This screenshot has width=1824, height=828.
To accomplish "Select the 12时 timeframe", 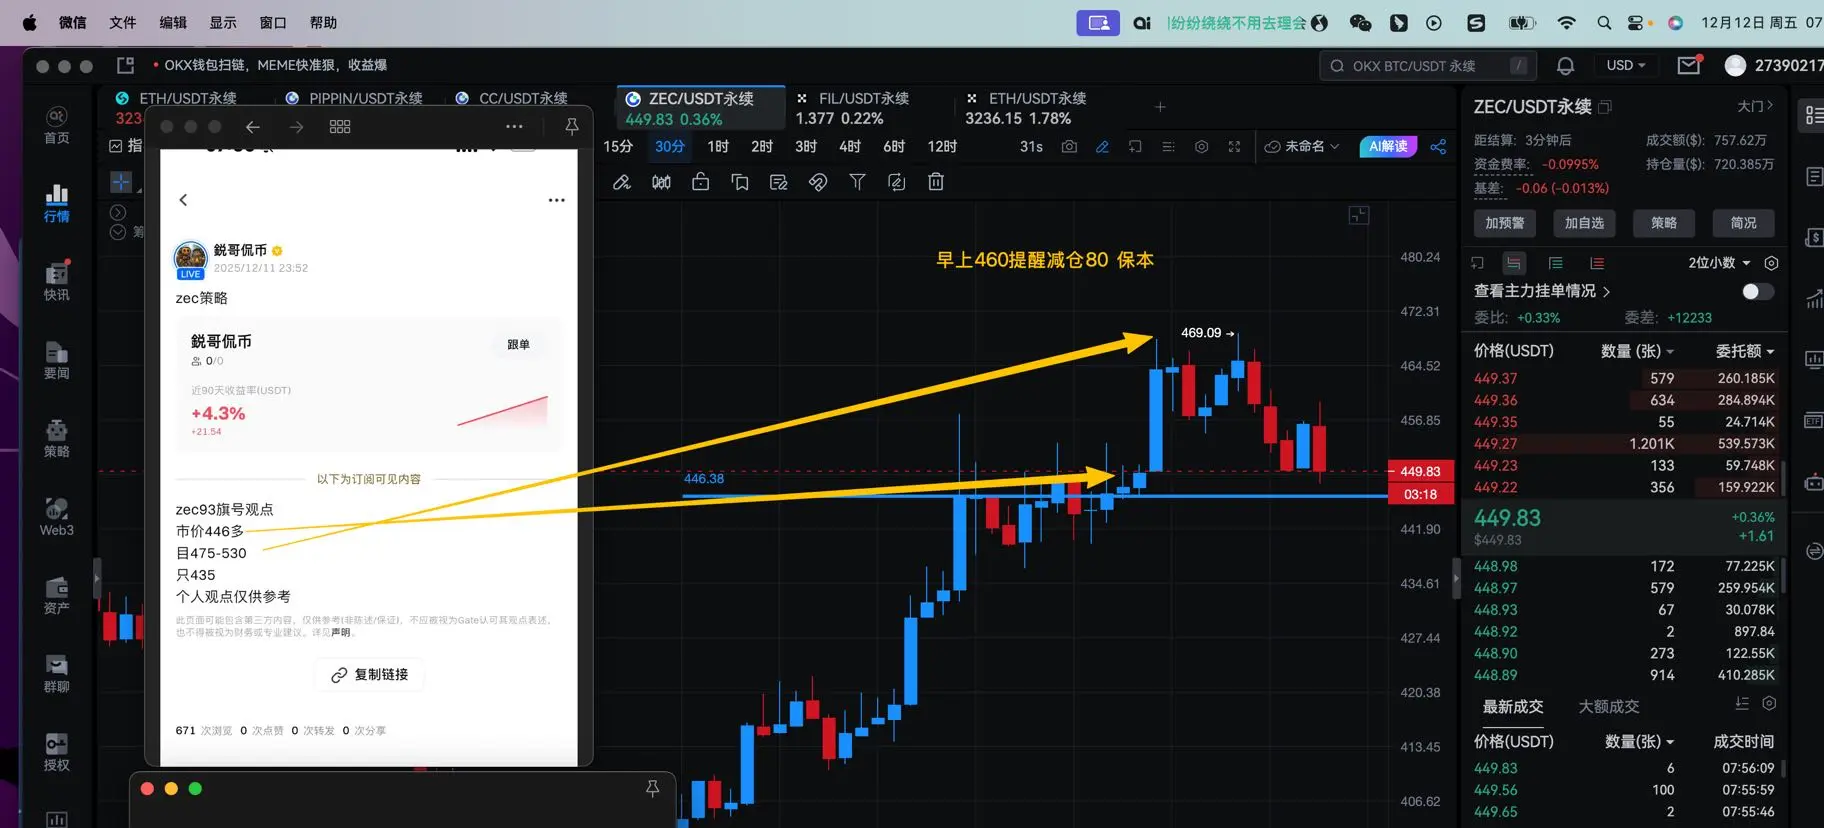I will pos(942,147).
